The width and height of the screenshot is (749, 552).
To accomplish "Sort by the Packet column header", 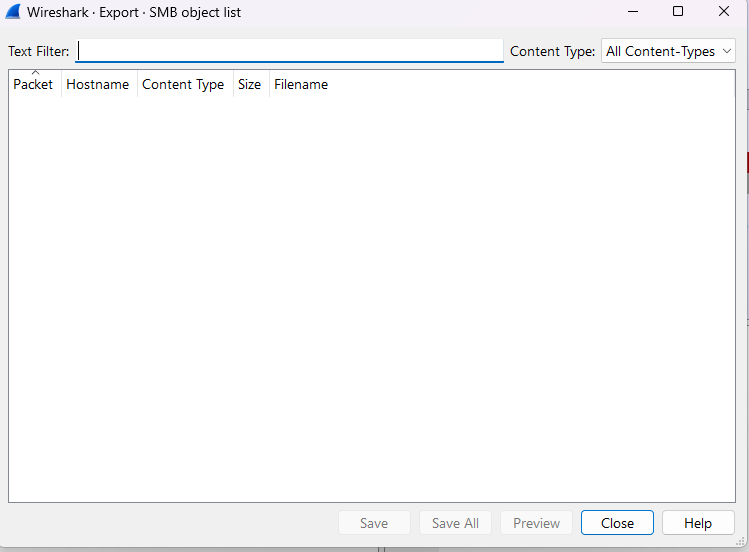I will 35,84.
